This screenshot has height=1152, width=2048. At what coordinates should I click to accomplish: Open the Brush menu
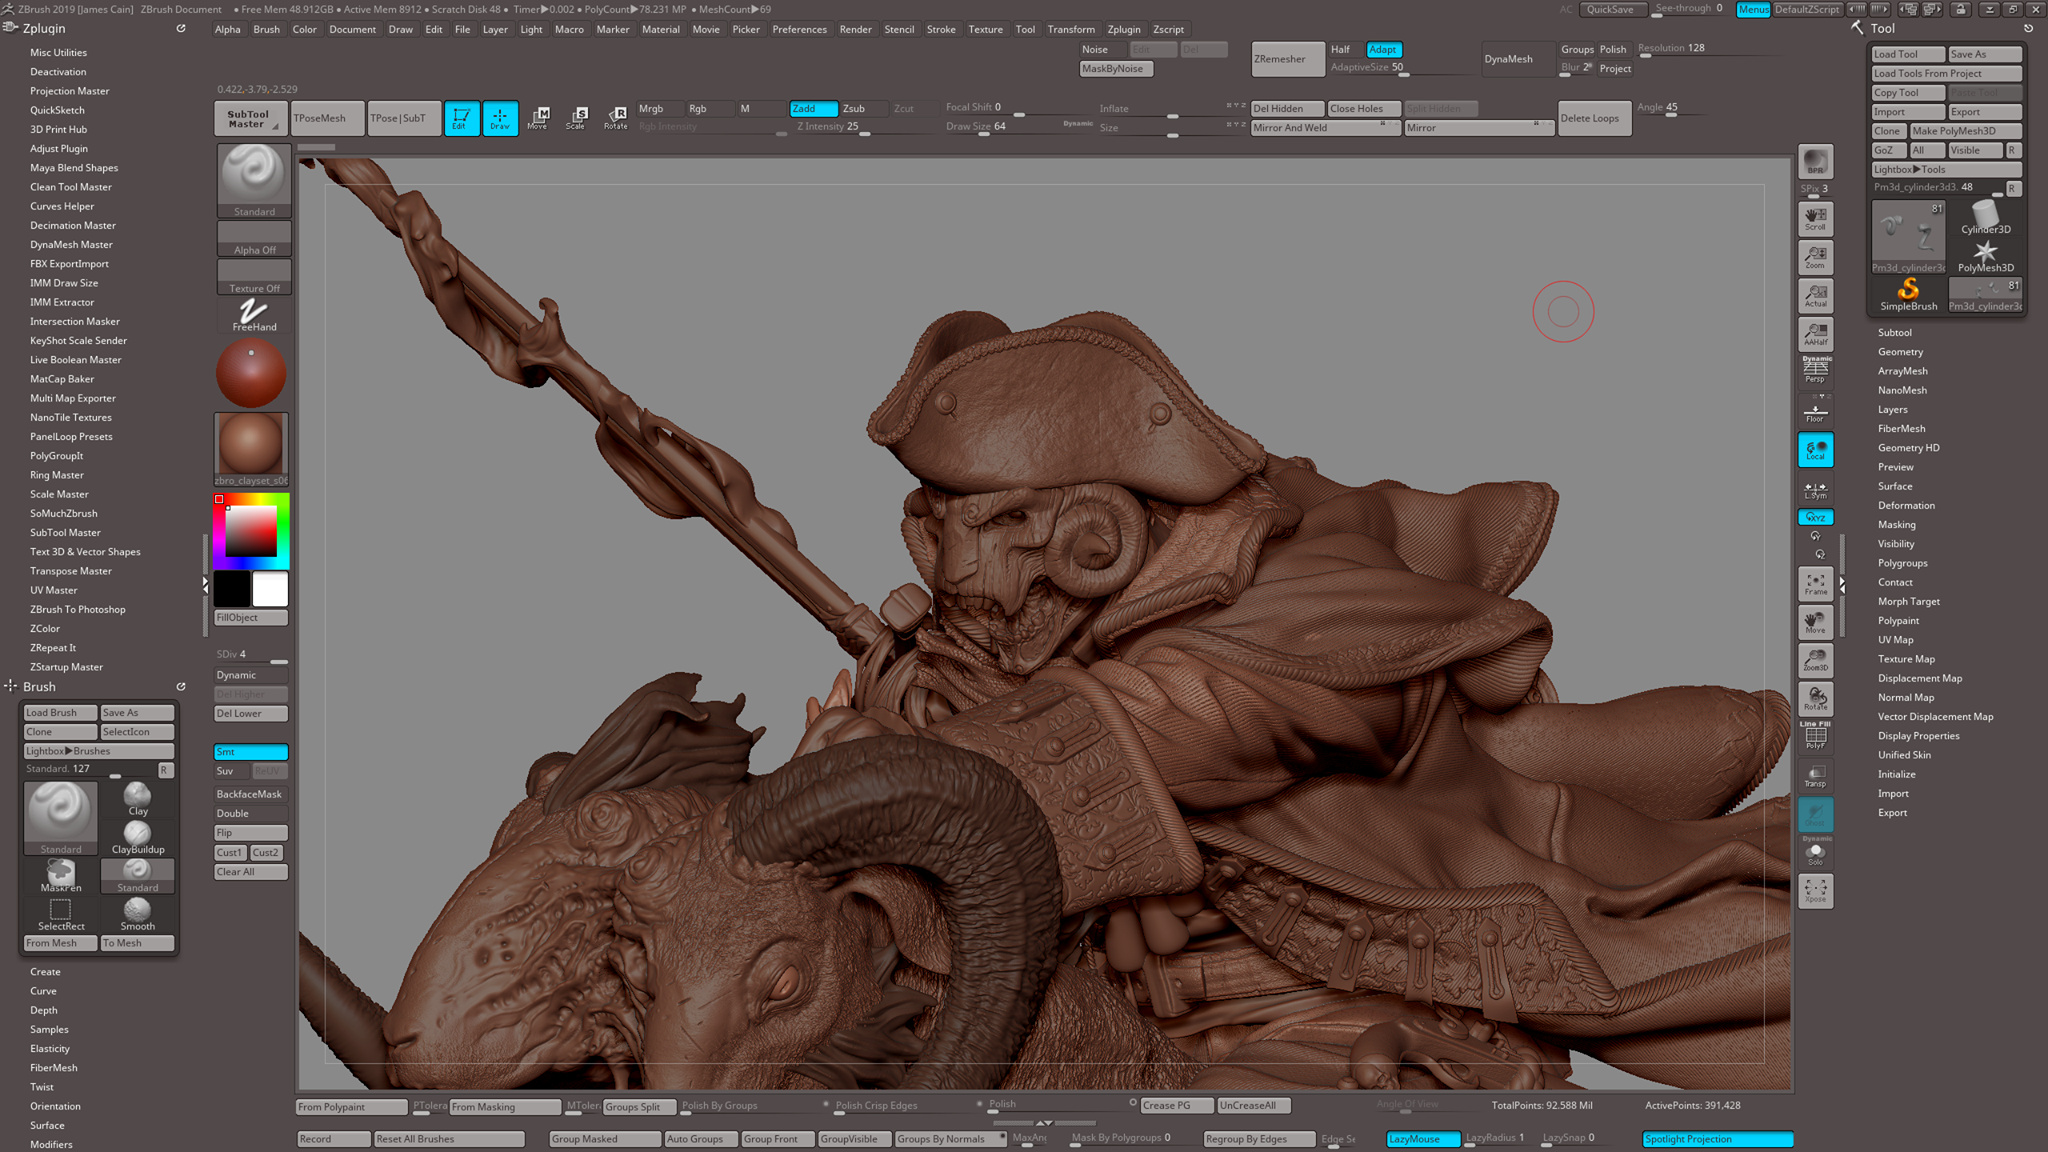pyautogui.click(x=266, y=29)
